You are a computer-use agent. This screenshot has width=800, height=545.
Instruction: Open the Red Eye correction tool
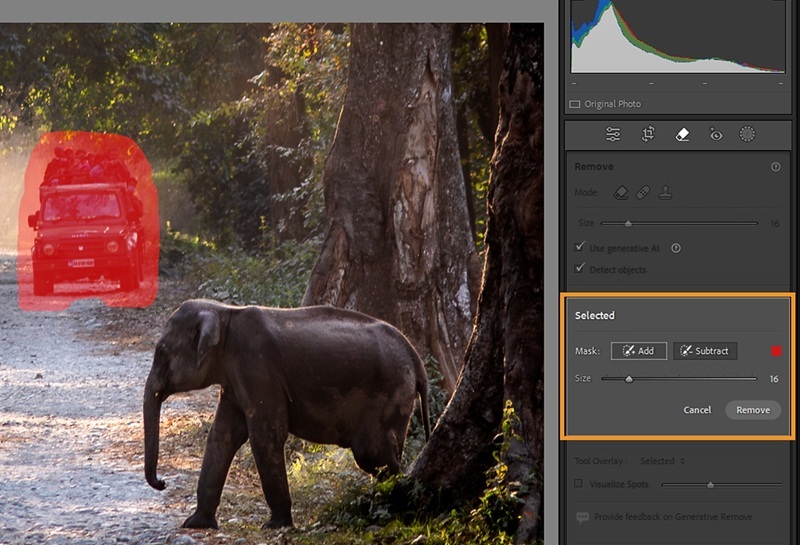click(x=716, y=134)
